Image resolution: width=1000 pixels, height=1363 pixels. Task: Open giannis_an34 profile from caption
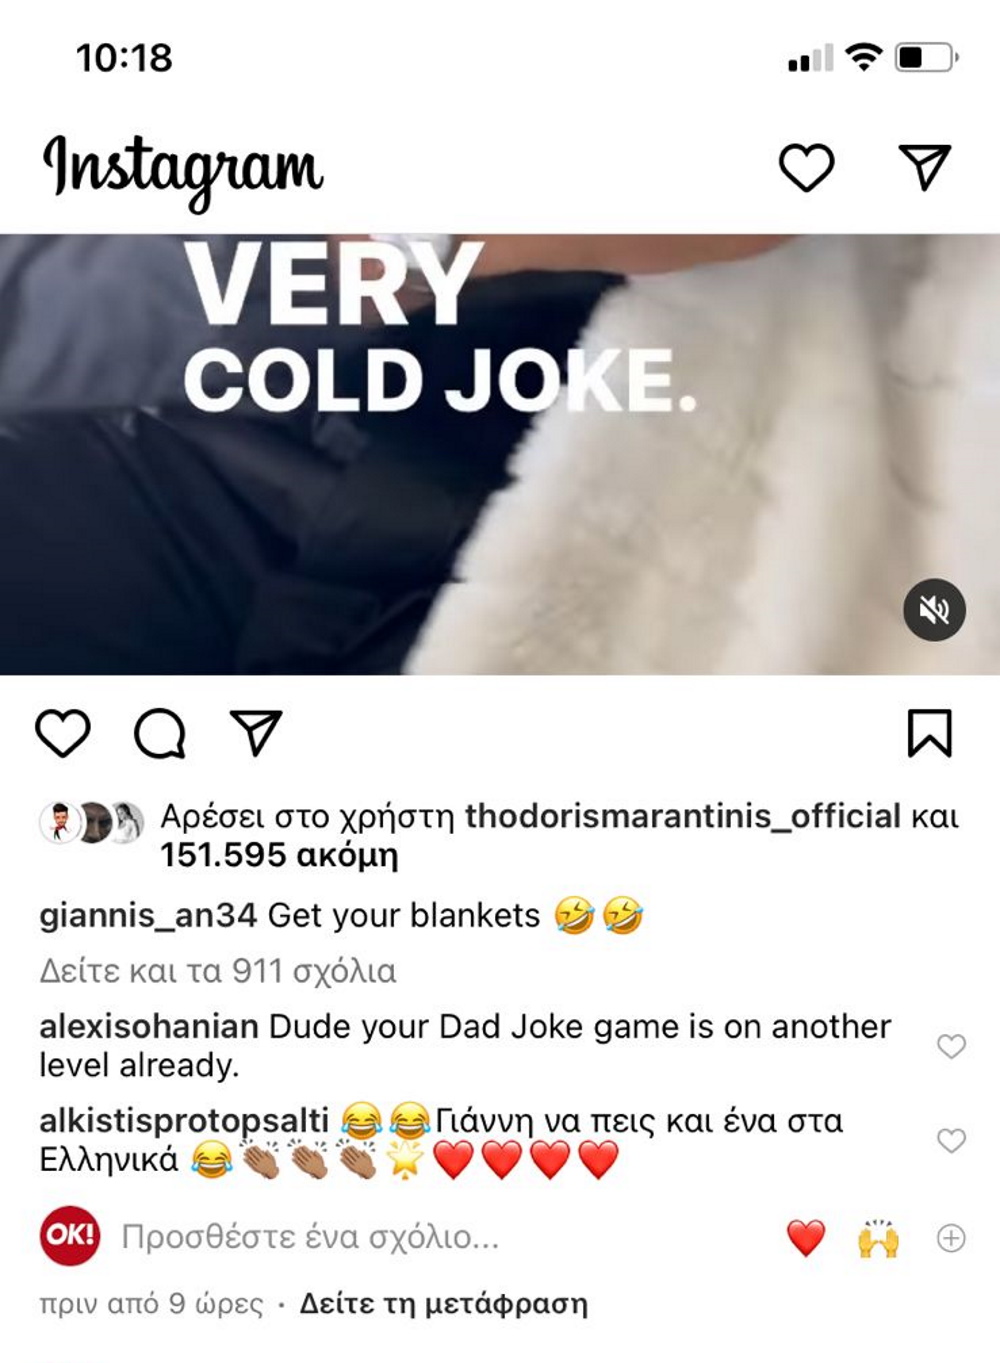148,915
